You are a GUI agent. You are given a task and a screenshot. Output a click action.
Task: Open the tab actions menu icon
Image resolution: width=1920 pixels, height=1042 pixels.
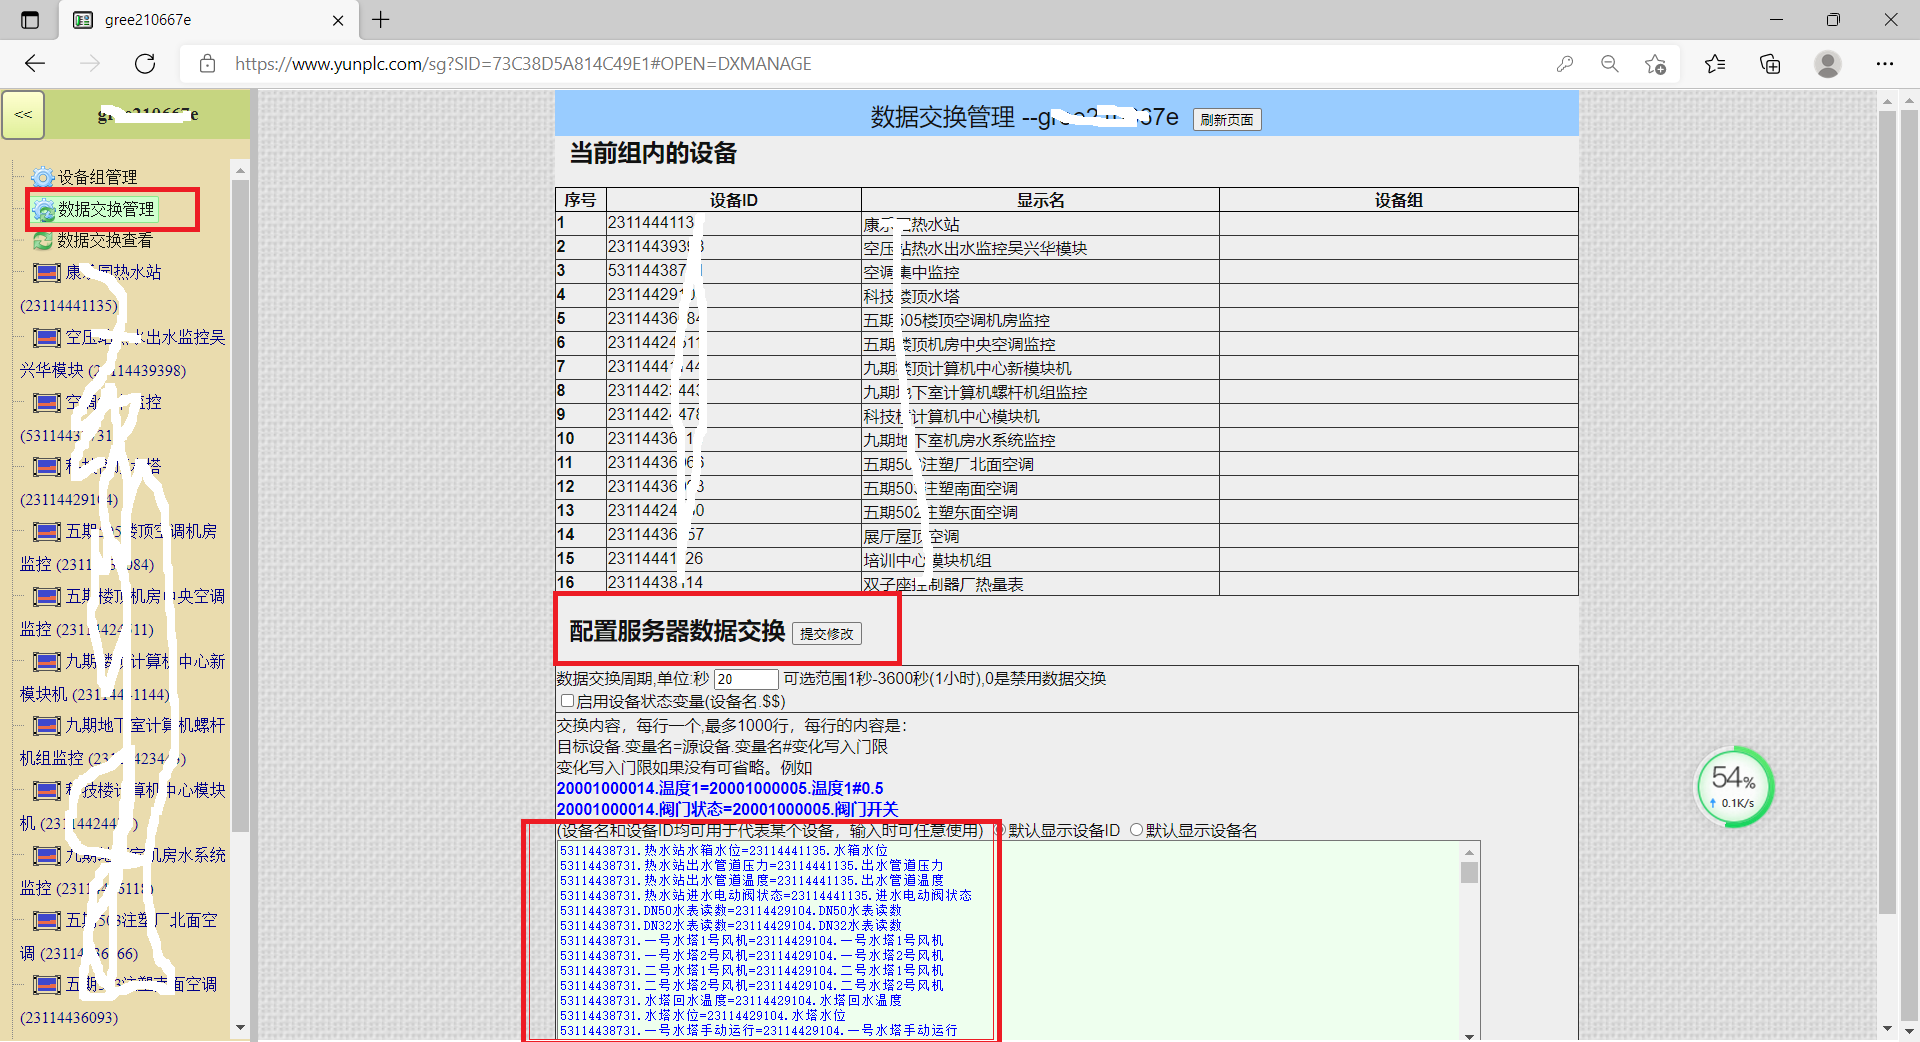30,20
